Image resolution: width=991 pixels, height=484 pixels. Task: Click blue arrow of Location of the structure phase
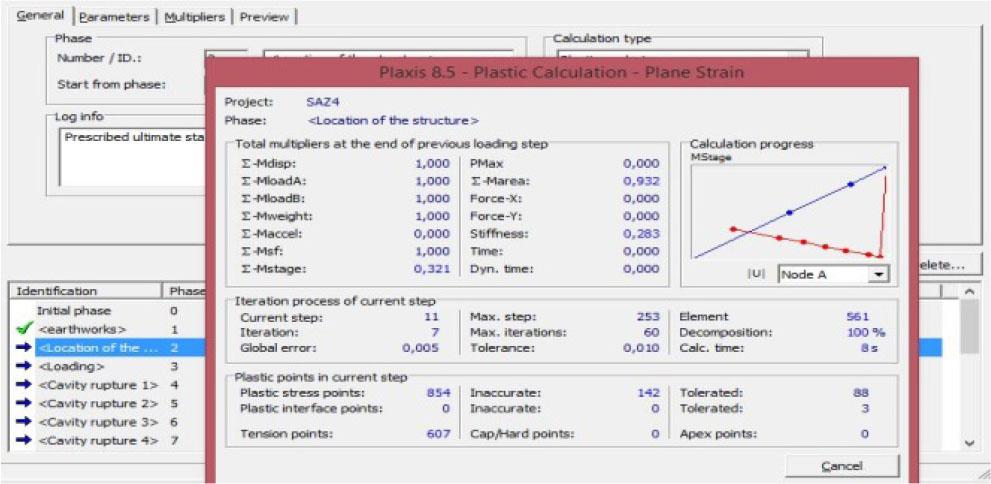click(x=24, y=348)
